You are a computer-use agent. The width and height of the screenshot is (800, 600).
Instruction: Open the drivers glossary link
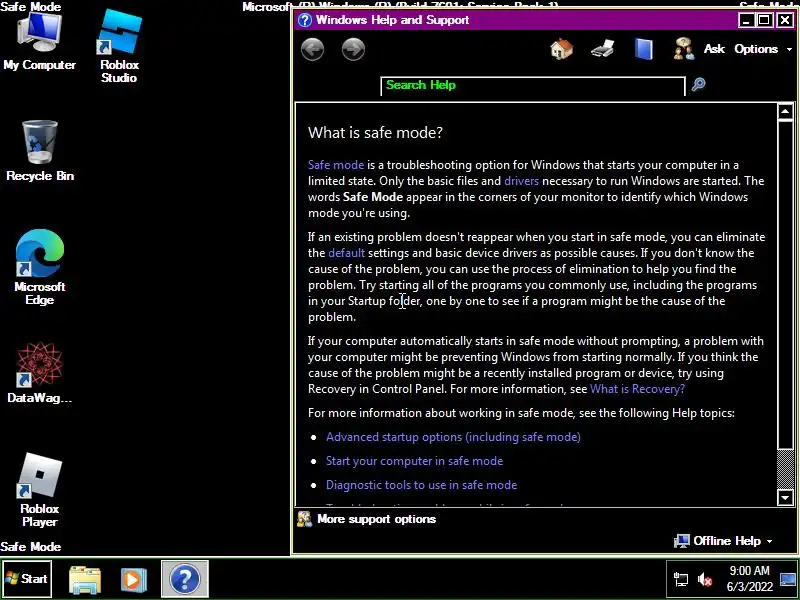pos(521,181)
